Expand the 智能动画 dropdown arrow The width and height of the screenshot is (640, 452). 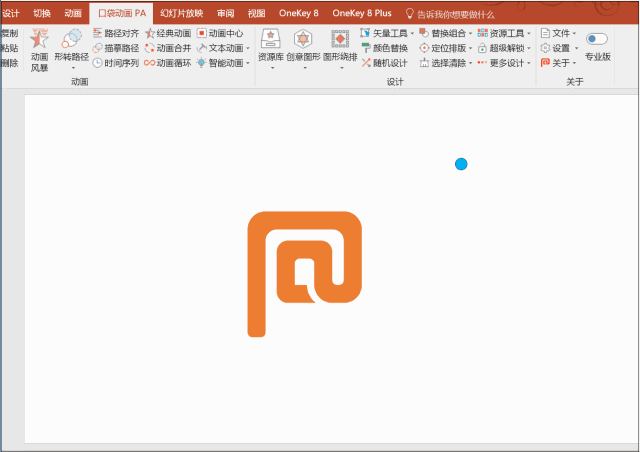coord(248,63)
